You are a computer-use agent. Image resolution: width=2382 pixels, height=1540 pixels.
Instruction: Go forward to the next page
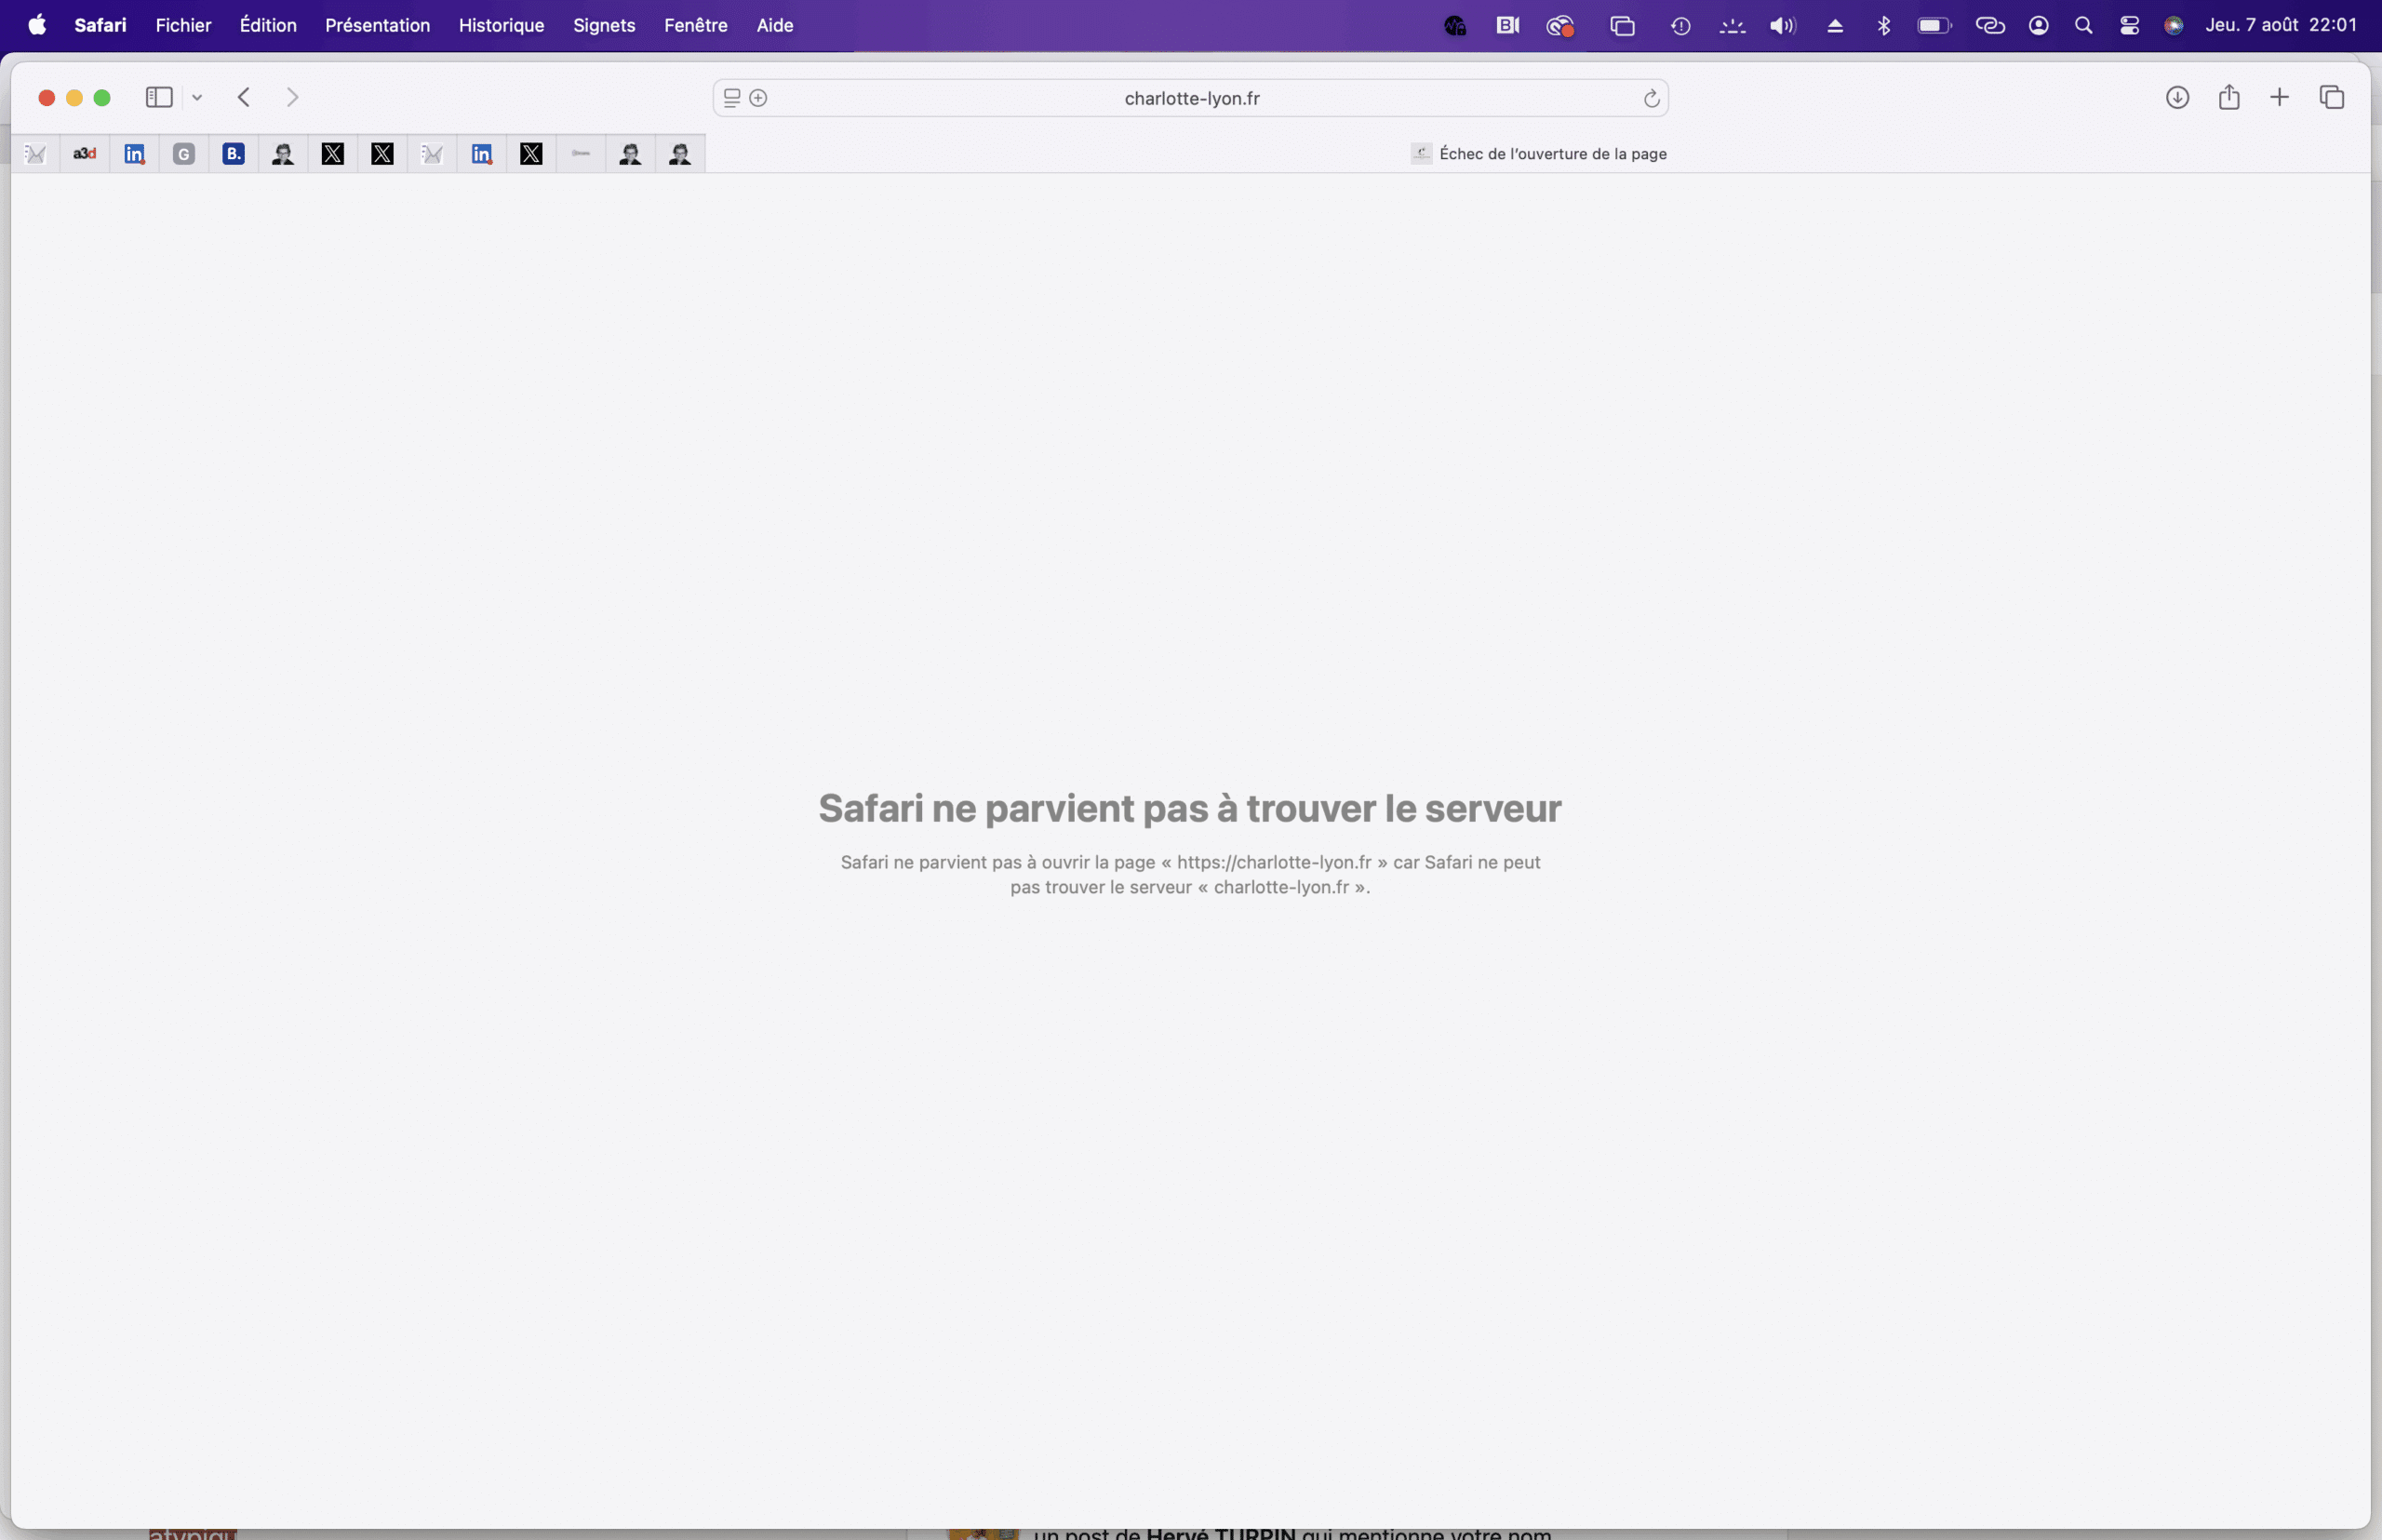(292, 97)
